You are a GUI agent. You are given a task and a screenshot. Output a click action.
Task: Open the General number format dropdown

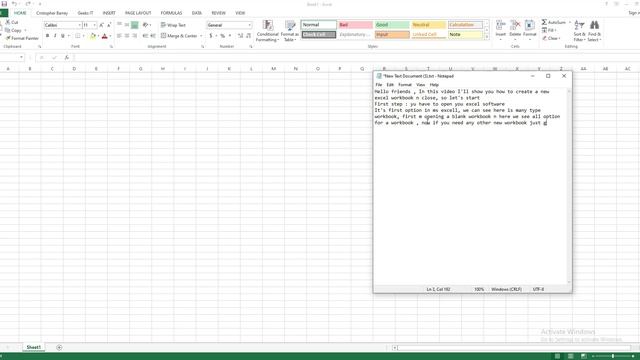(250, 25)
